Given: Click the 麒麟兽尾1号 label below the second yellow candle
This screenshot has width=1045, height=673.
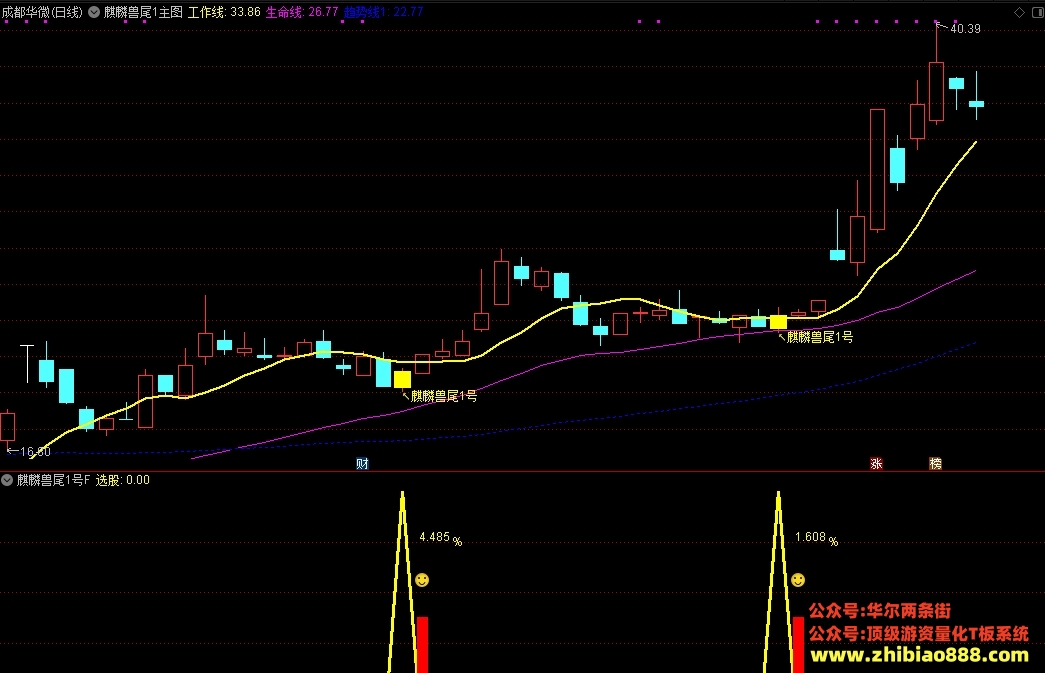Looking at the screenshot, I should click(820, 337).
